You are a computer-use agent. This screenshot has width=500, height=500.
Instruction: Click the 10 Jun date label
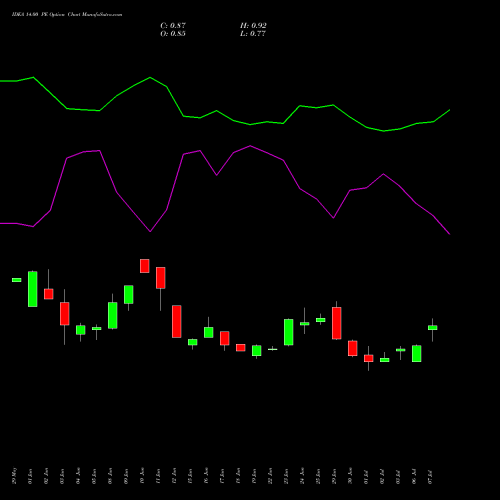pos(142,476)
